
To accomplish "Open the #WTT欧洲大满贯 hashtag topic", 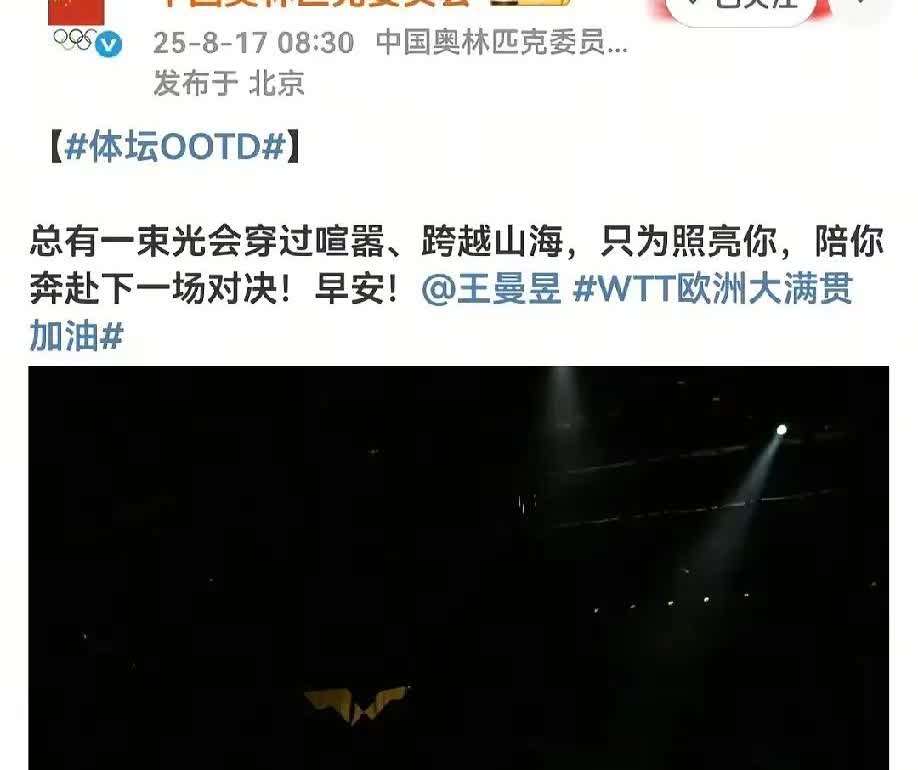I will pyautogui.click(x=713, y=289).
